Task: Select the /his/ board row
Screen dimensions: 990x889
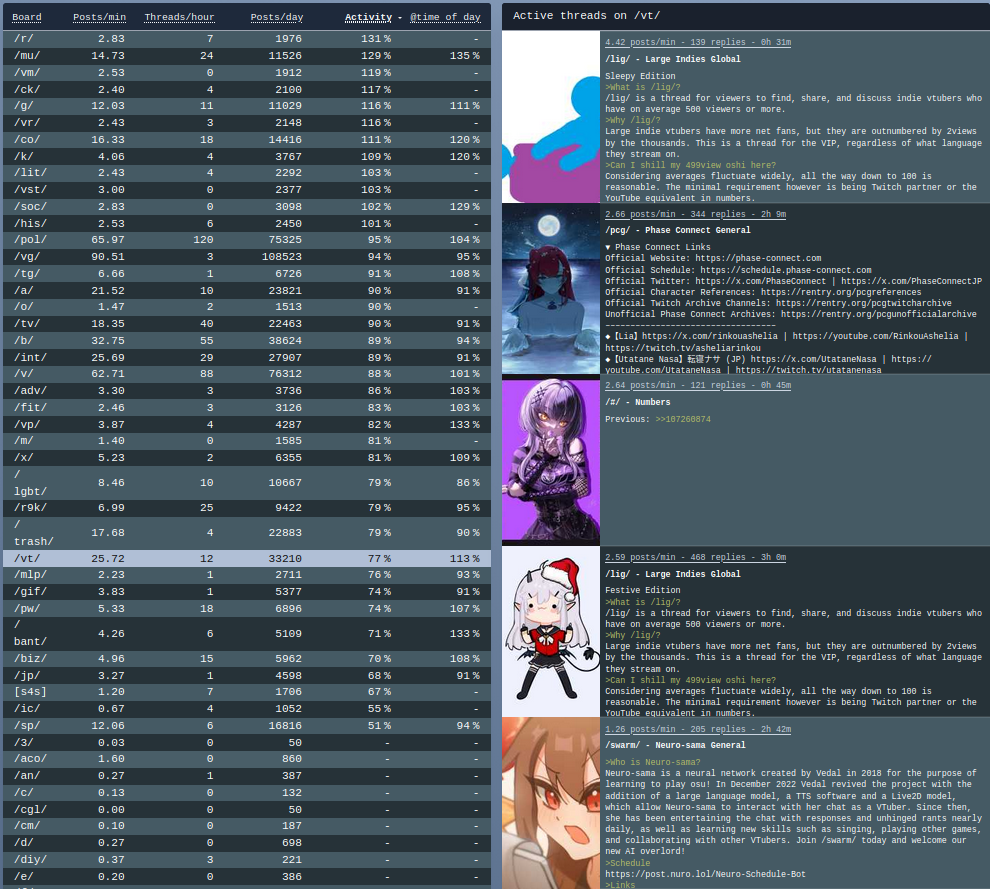Action: [x=247, y=224]
